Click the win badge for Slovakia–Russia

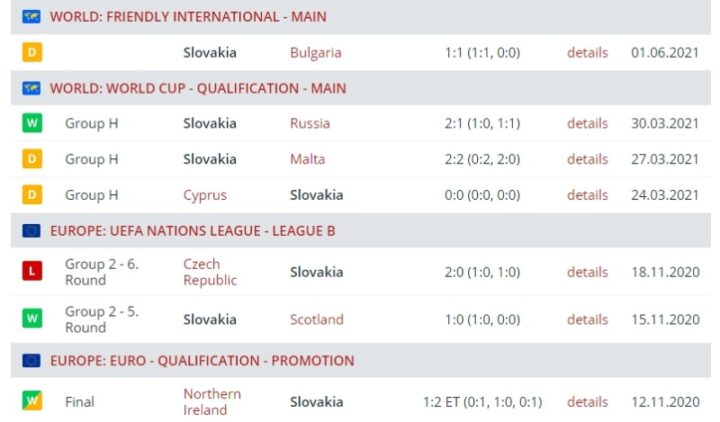coord(32,124)
